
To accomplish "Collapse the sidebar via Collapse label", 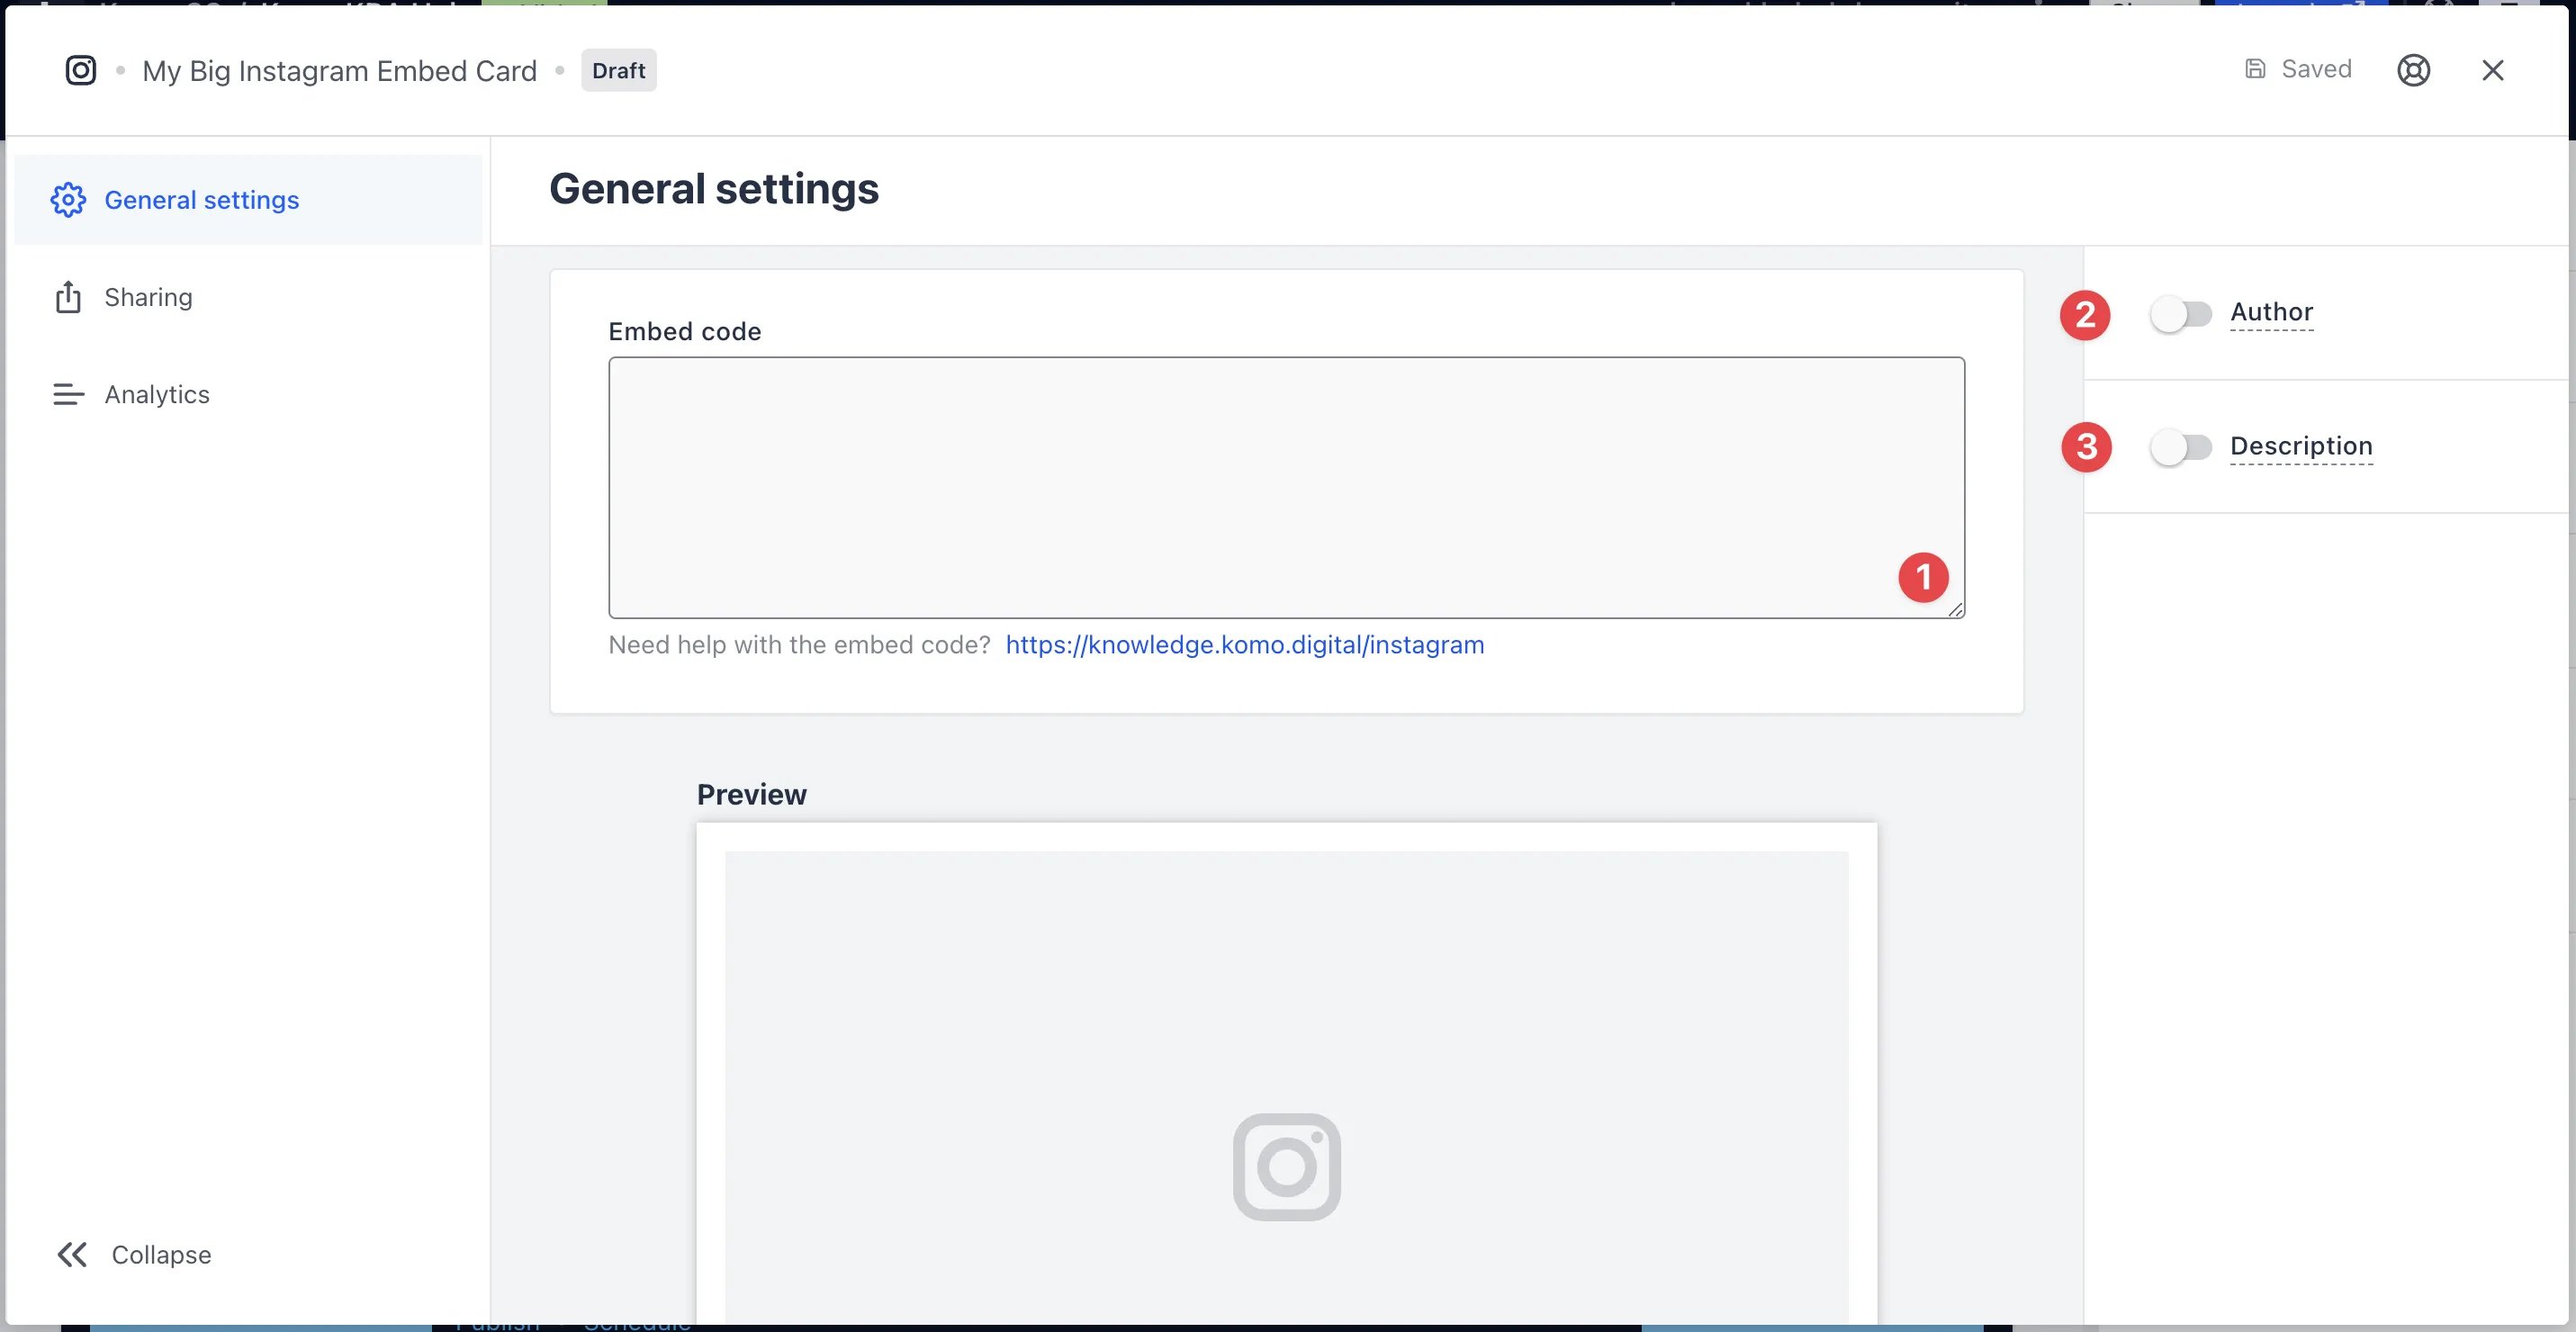I will pos(161,1255).
